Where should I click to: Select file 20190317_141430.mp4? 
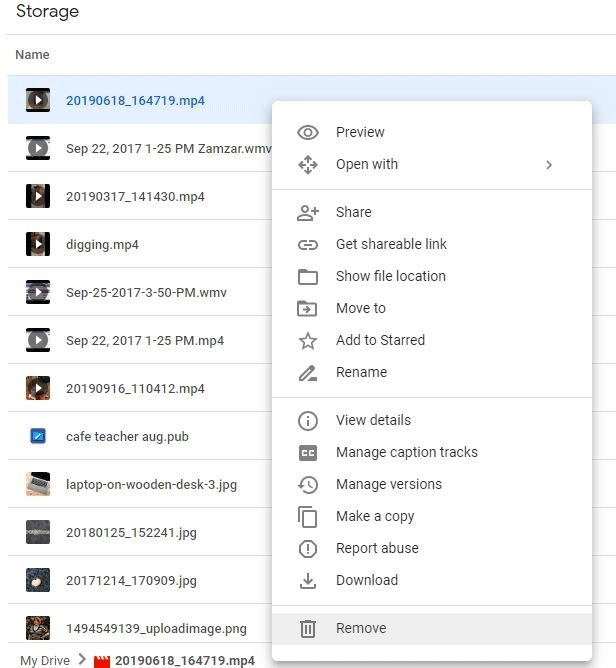pos(135,197)
